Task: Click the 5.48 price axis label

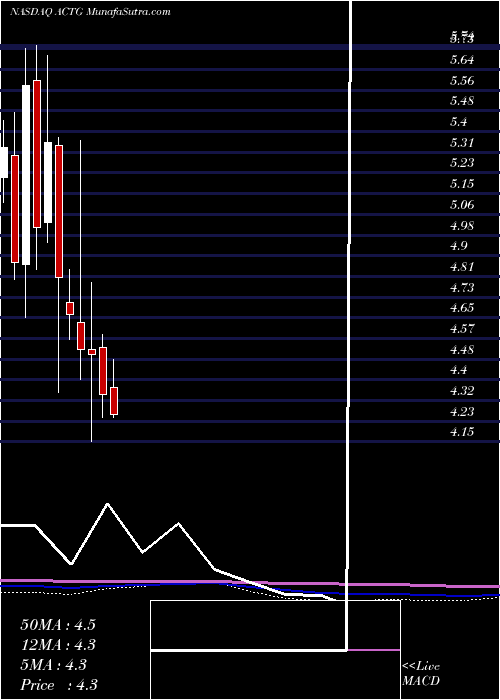Action: point(462,101)
